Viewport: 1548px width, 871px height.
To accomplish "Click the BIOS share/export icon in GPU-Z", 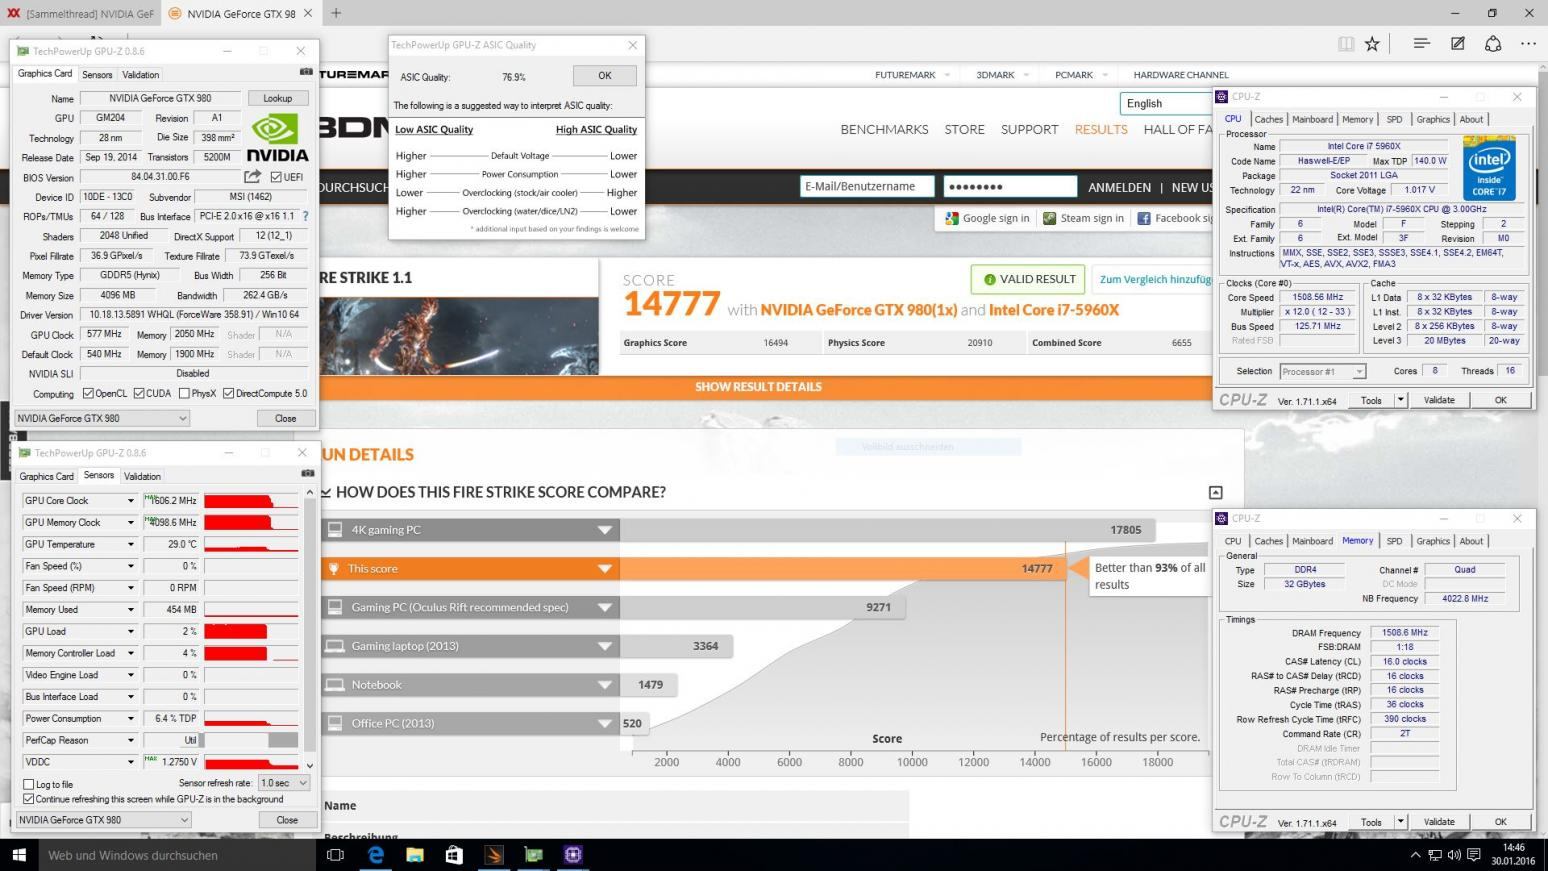I will pyautogui.click(x=252, y=177).
